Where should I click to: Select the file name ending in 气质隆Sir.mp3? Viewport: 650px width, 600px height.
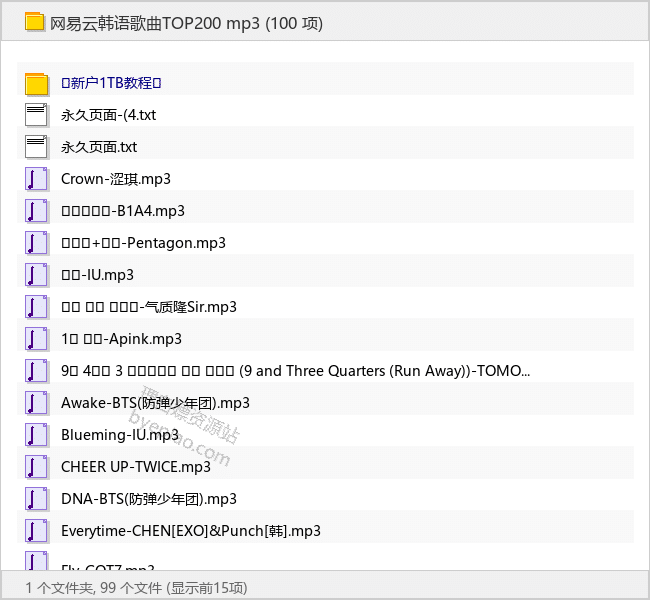click(x=149, y=307)
